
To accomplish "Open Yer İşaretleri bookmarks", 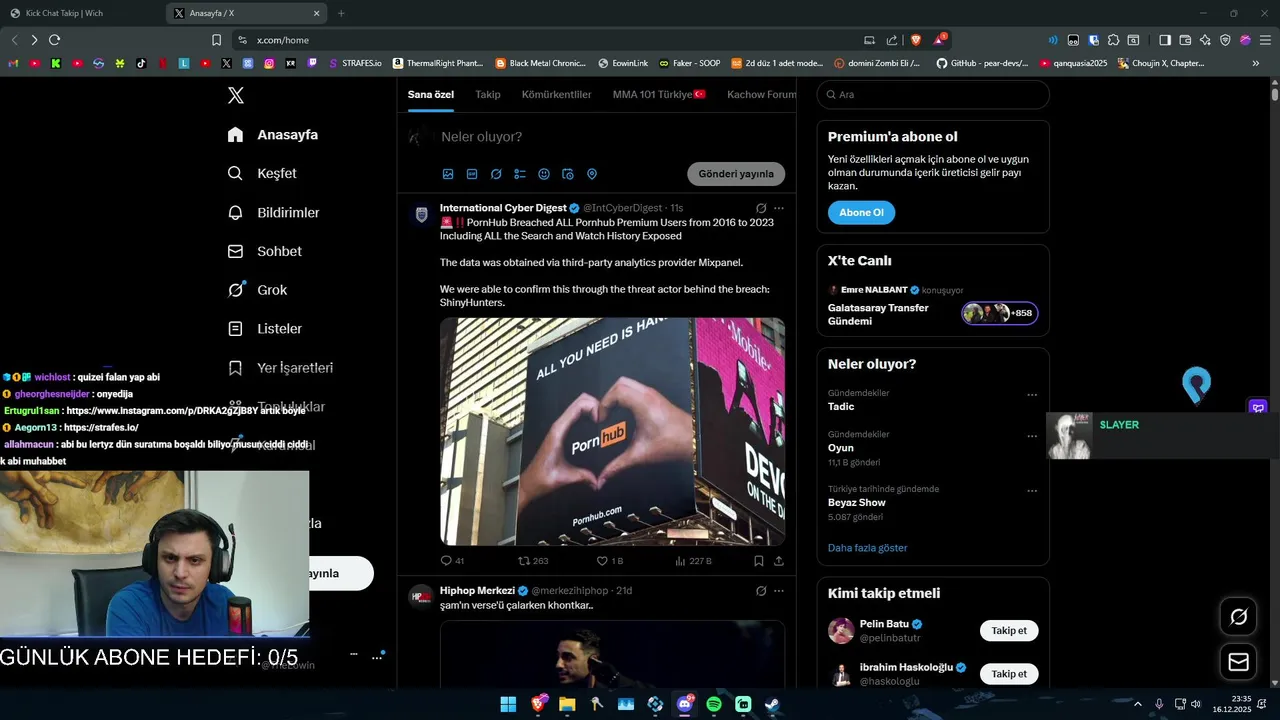I will [280, 367].
